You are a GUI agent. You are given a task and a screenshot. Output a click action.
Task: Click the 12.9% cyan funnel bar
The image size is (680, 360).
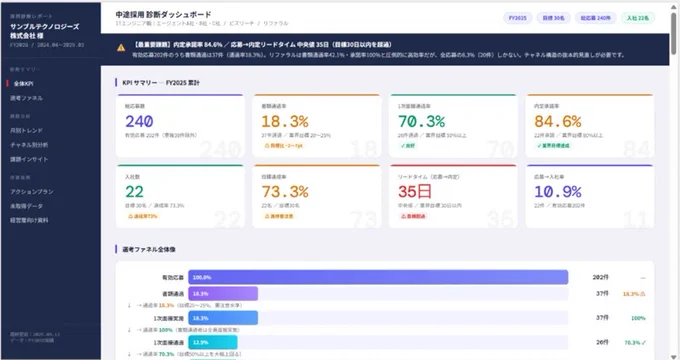tap(212, 342)
